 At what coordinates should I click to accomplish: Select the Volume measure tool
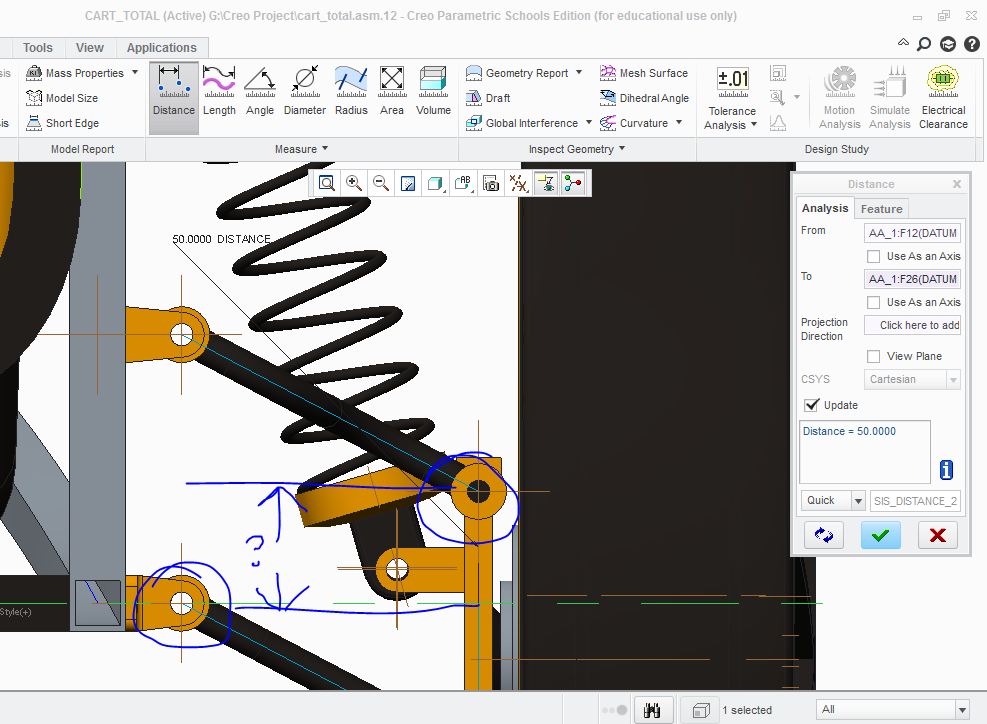click(433, 92)
